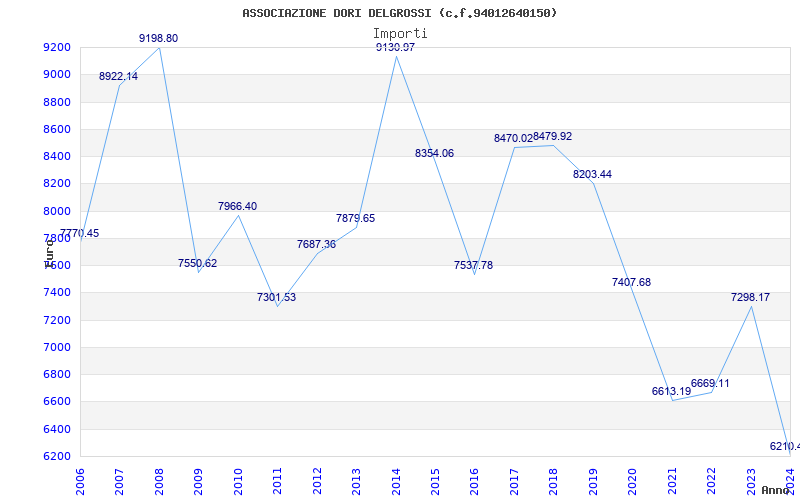The height and width of the screenshot is (500, 800).
Task: Click y-axis value 8000
Action: pyautogui.click(x=57, y=211)
